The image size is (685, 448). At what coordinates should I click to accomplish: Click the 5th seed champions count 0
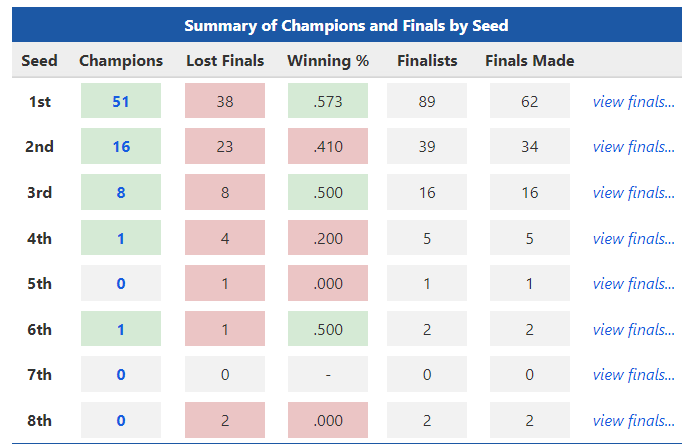click(121, 284)
